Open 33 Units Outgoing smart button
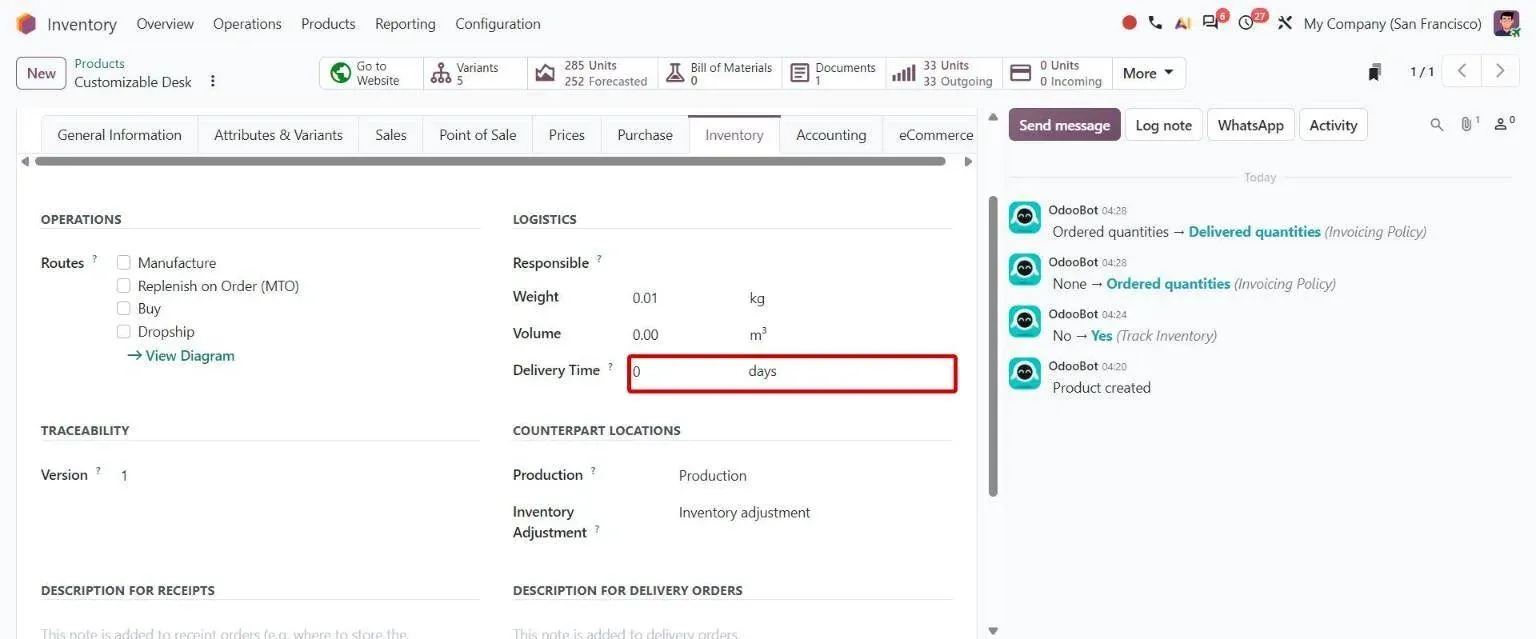 (944, 73)
